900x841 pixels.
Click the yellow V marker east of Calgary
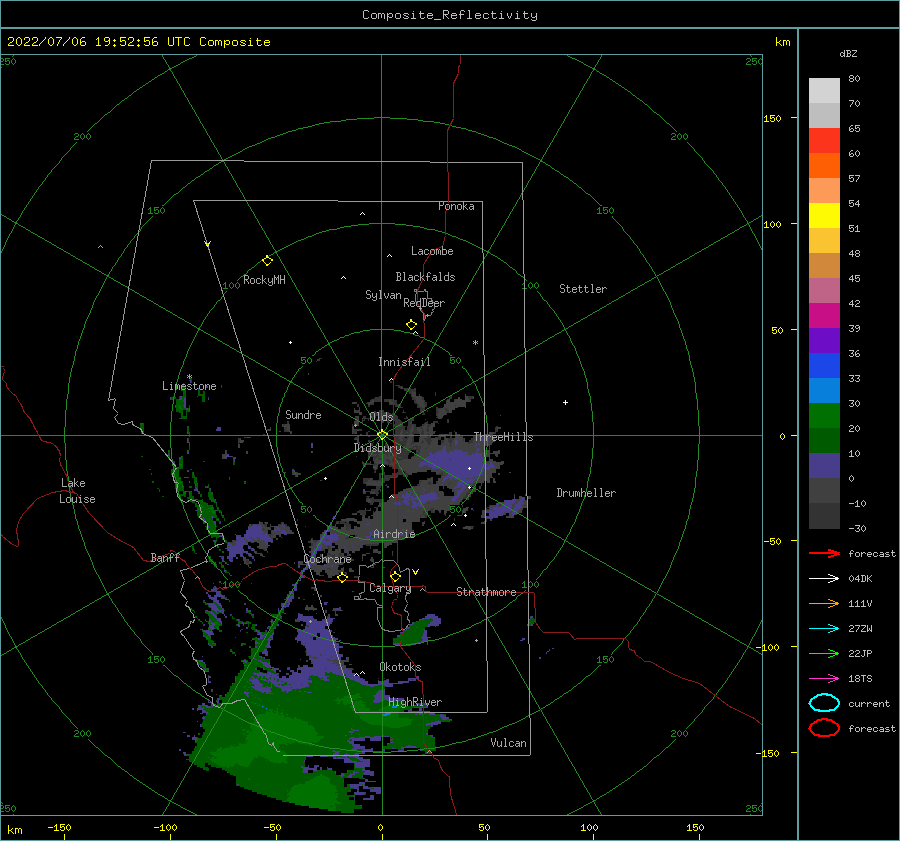click(416, 572)
